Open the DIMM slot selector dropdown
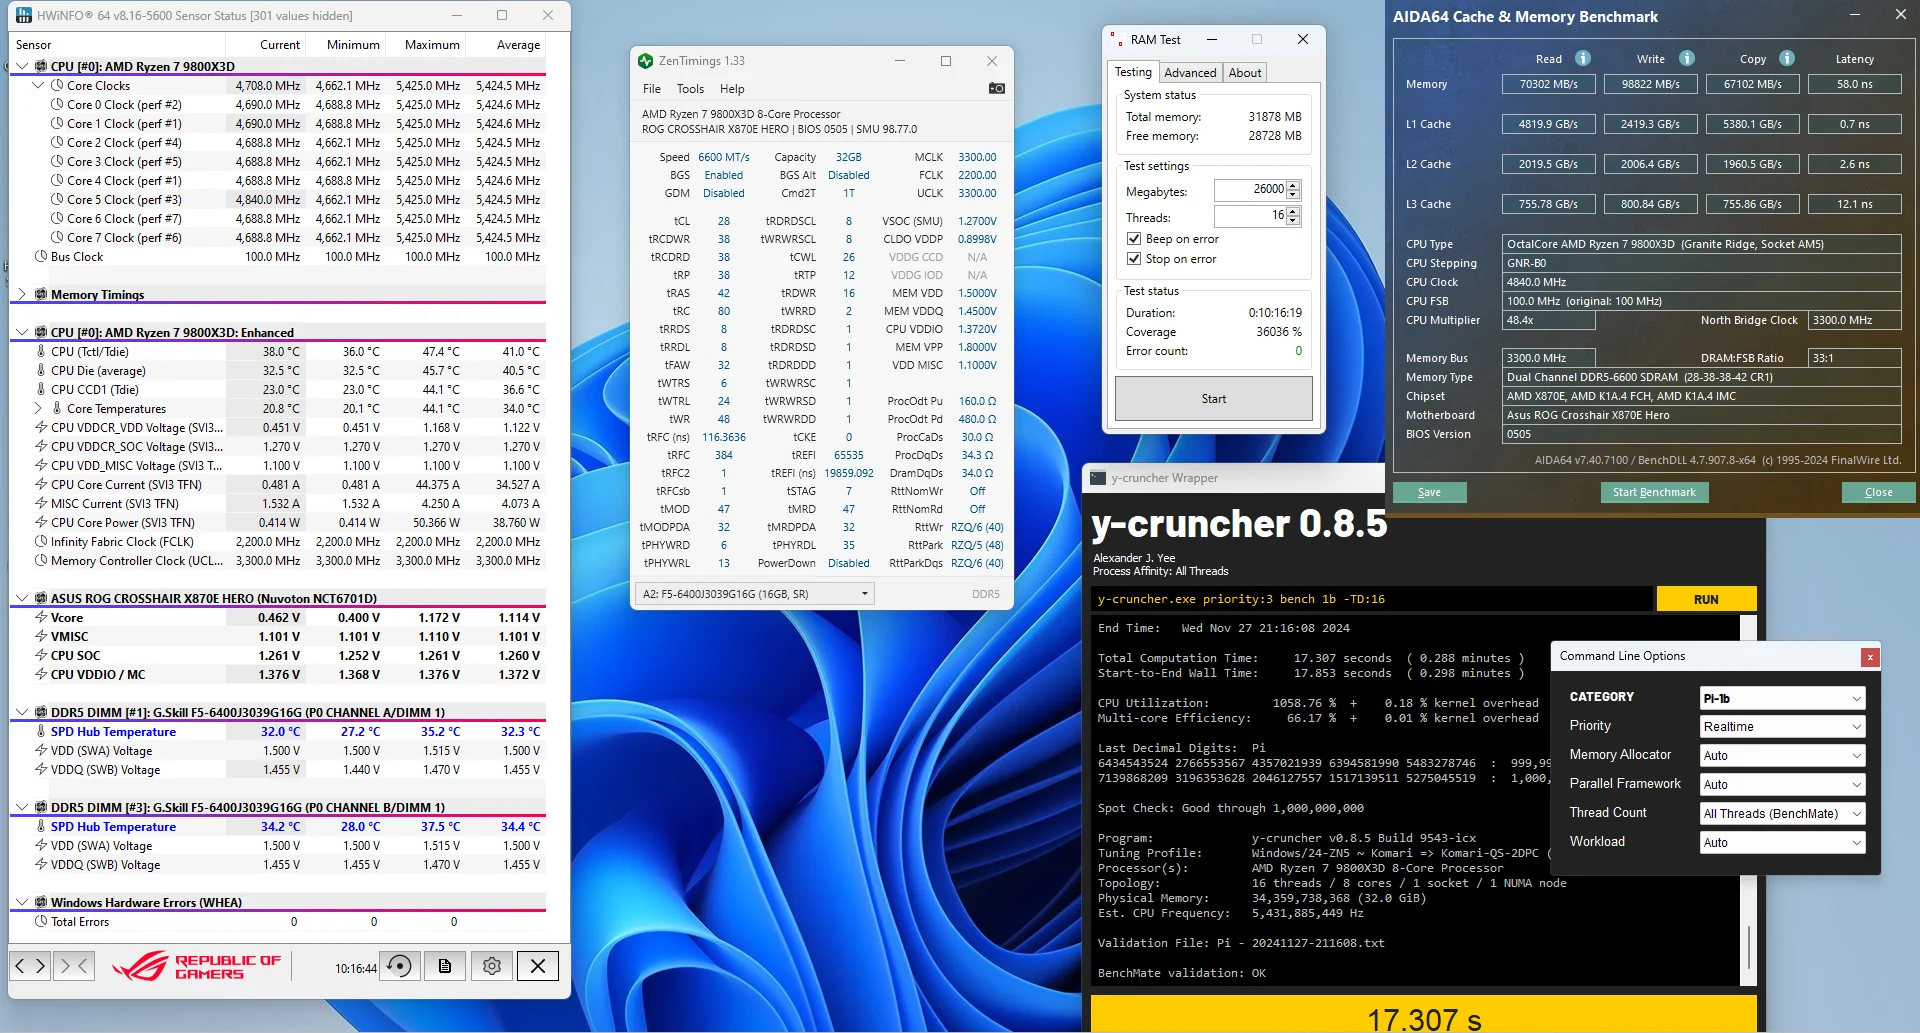The width and height of the screenshot is (1920, 1033). (x=754, y=594)
